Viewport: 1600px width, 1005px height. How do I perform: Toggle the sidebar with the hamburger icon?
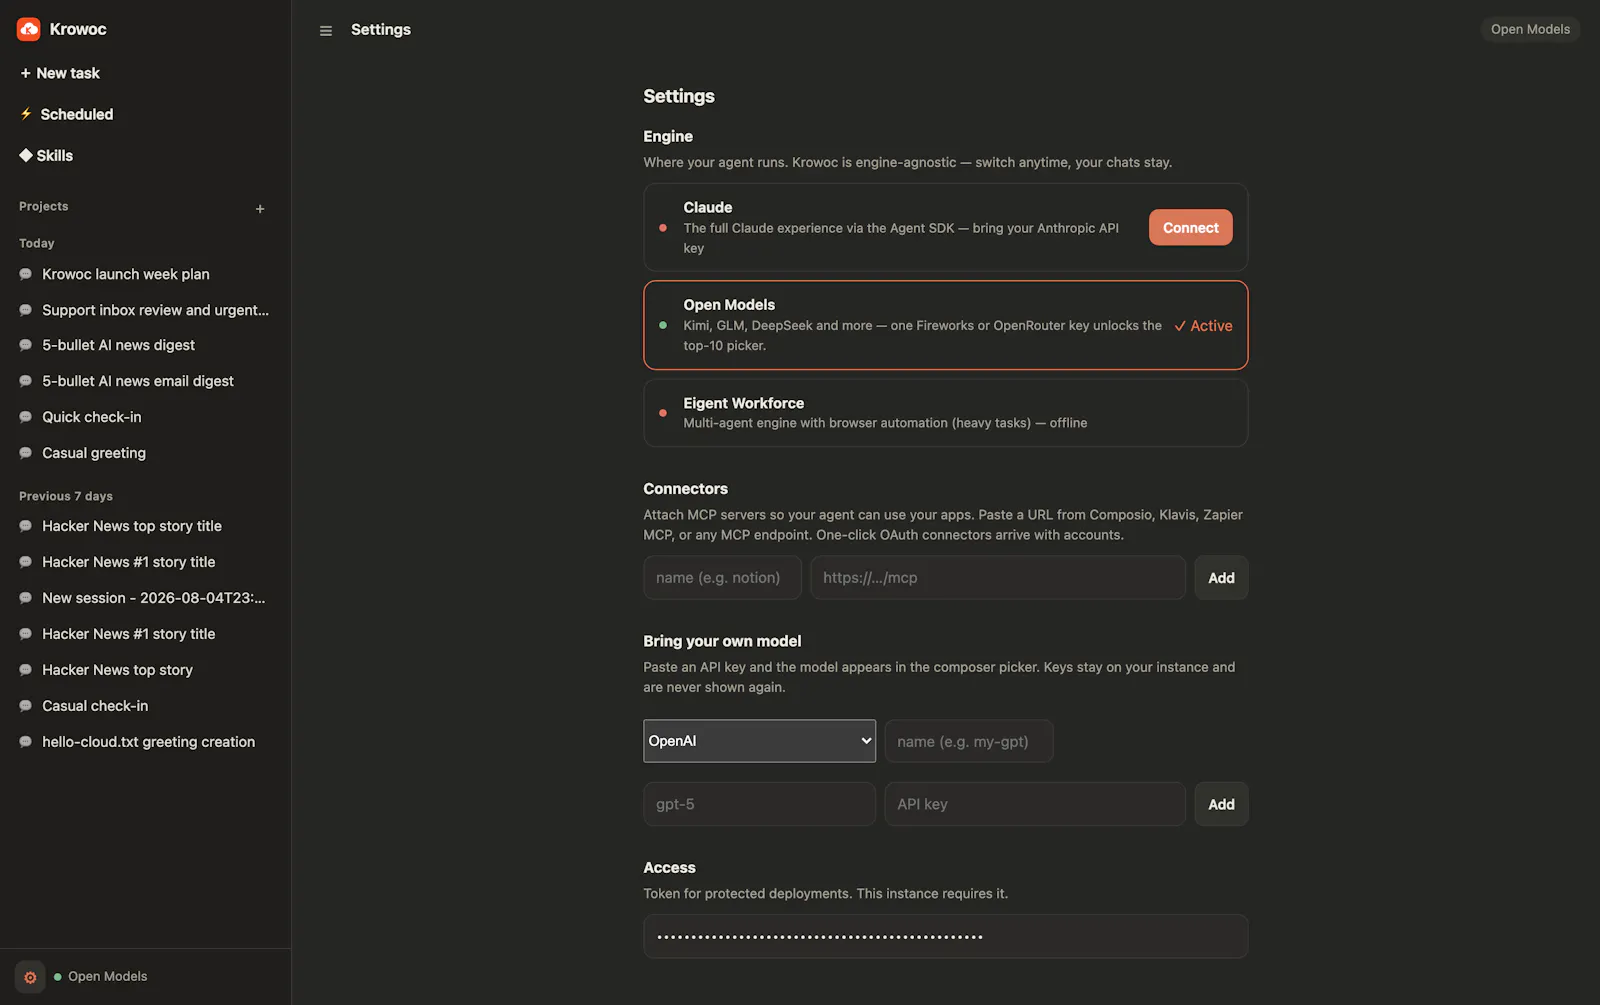click(325, 31)
